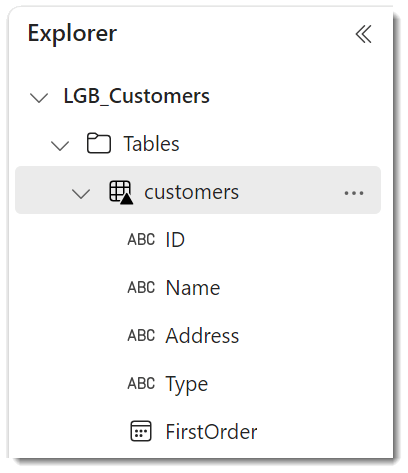The image size is (408, 473).
Task: Collapse the LGB_Customers node chevron
Action: 39,98
